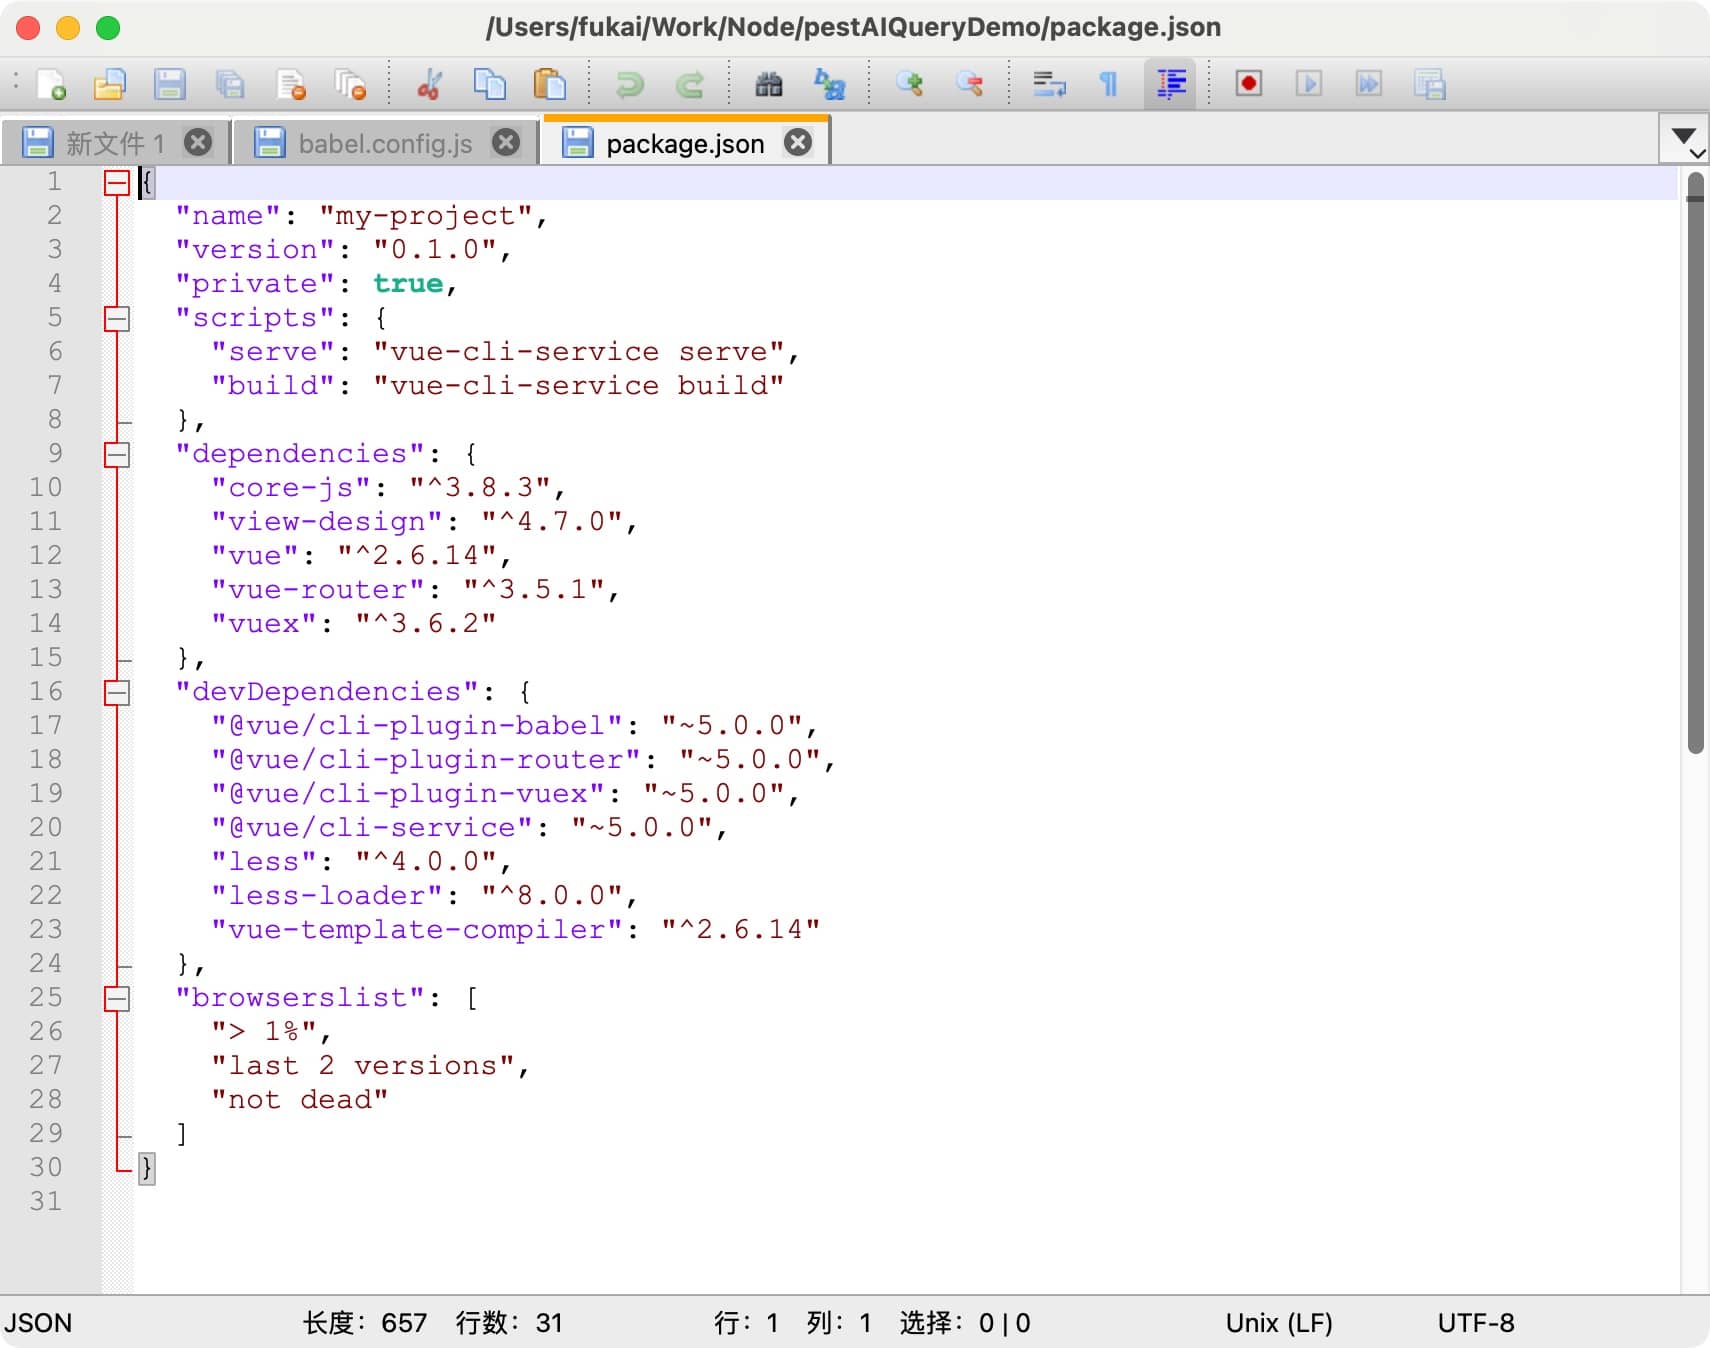Click the "view-design" dependency key
Image resolution: width=1710 pixels, height=1348 pixels.
(327, 522)
